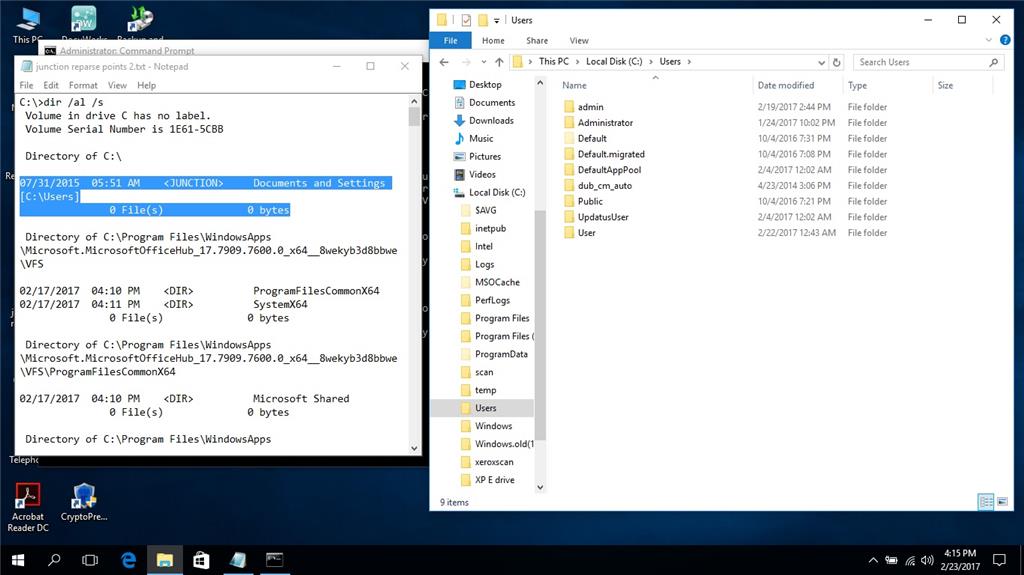Launch Microsoft Edge from the taskbar

tap(129, 560)
